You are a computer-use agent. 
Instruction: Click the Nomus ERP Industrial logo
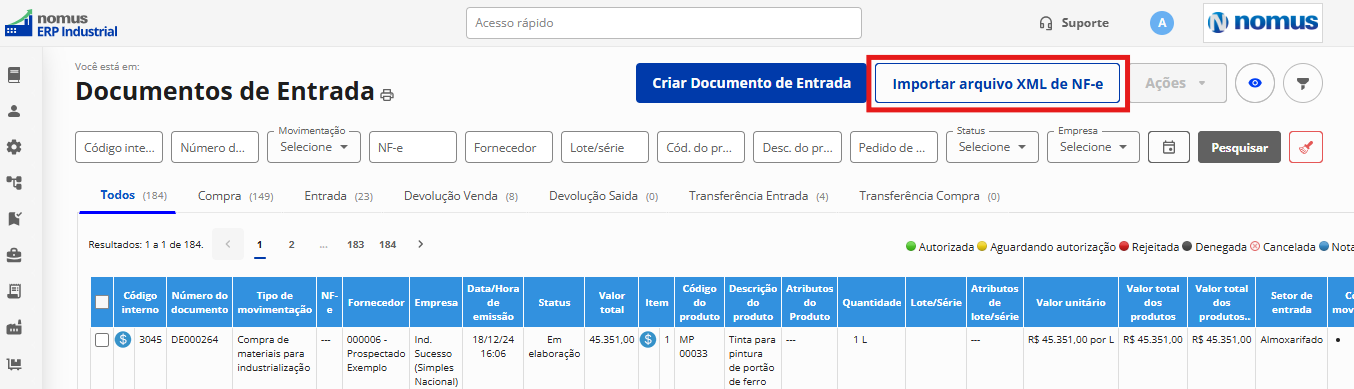click(x=62, y=23)
